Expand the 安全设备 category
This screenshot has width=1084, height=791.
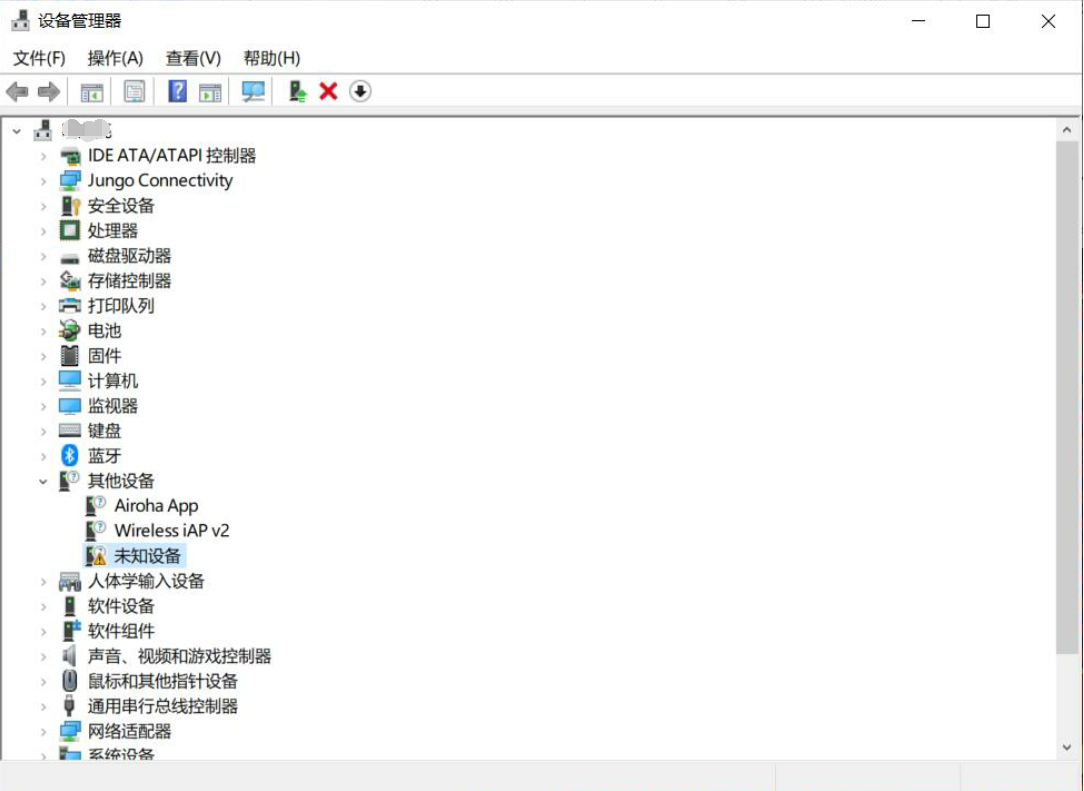(43, 206)
